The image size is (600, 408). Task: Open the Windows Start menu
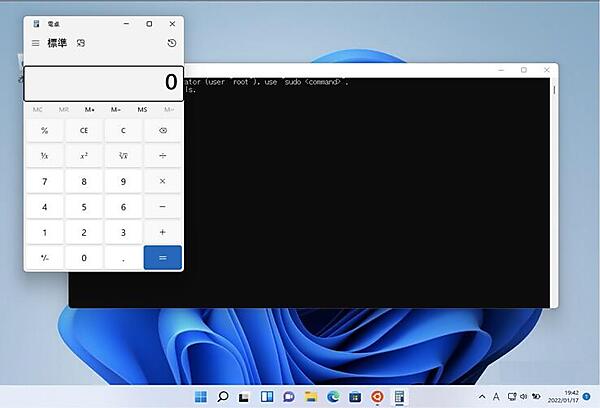[201, 397]
